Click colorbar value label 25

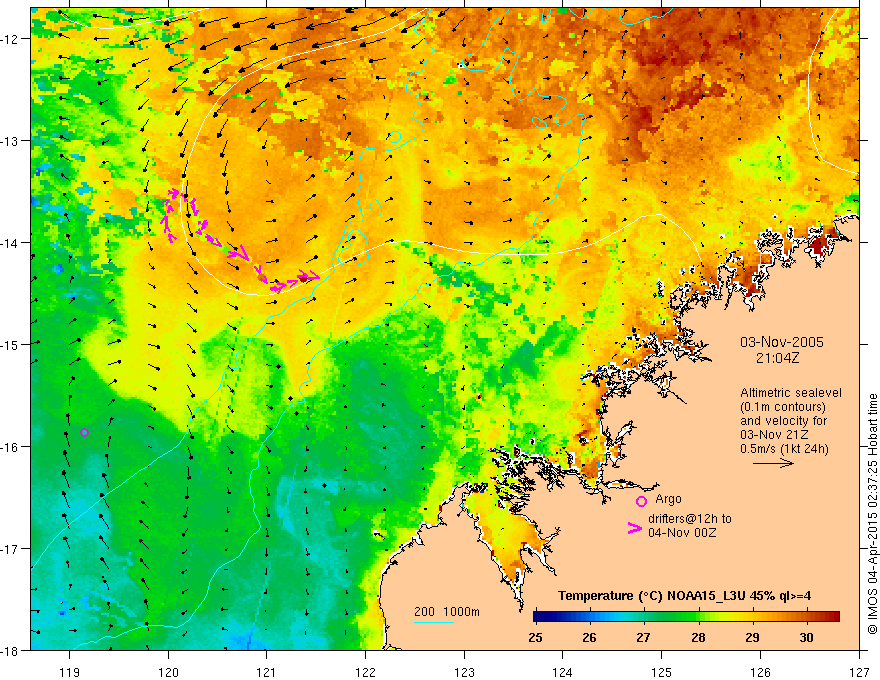tap(535, 637)
